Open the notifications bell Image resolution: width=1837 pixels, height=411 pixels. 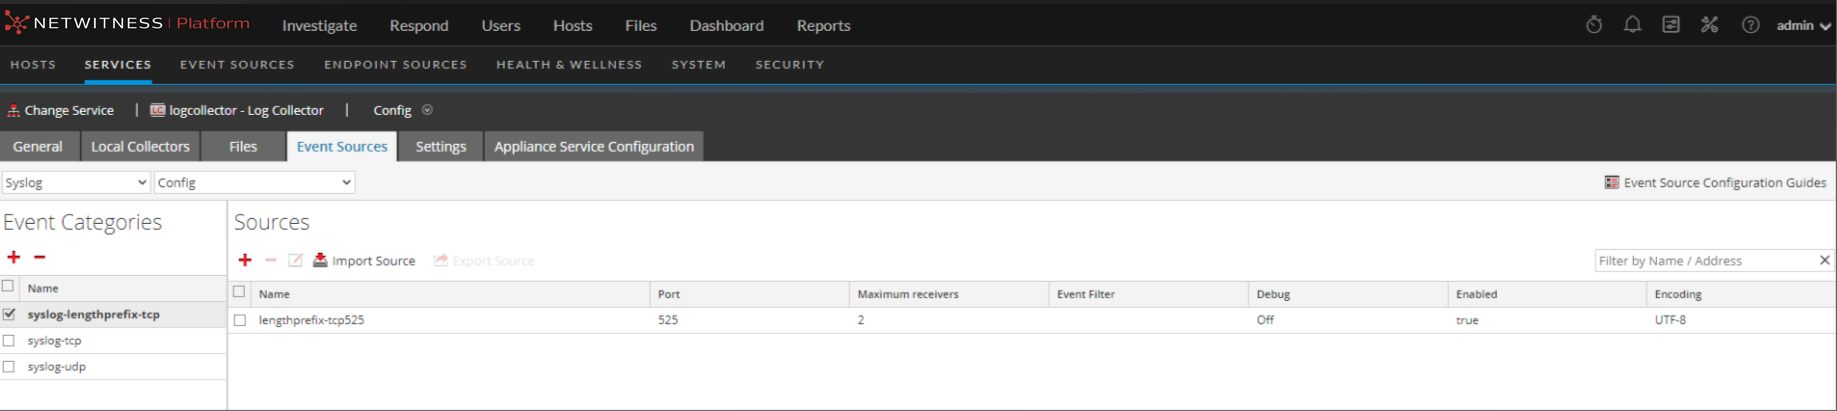pos(1632,25)
